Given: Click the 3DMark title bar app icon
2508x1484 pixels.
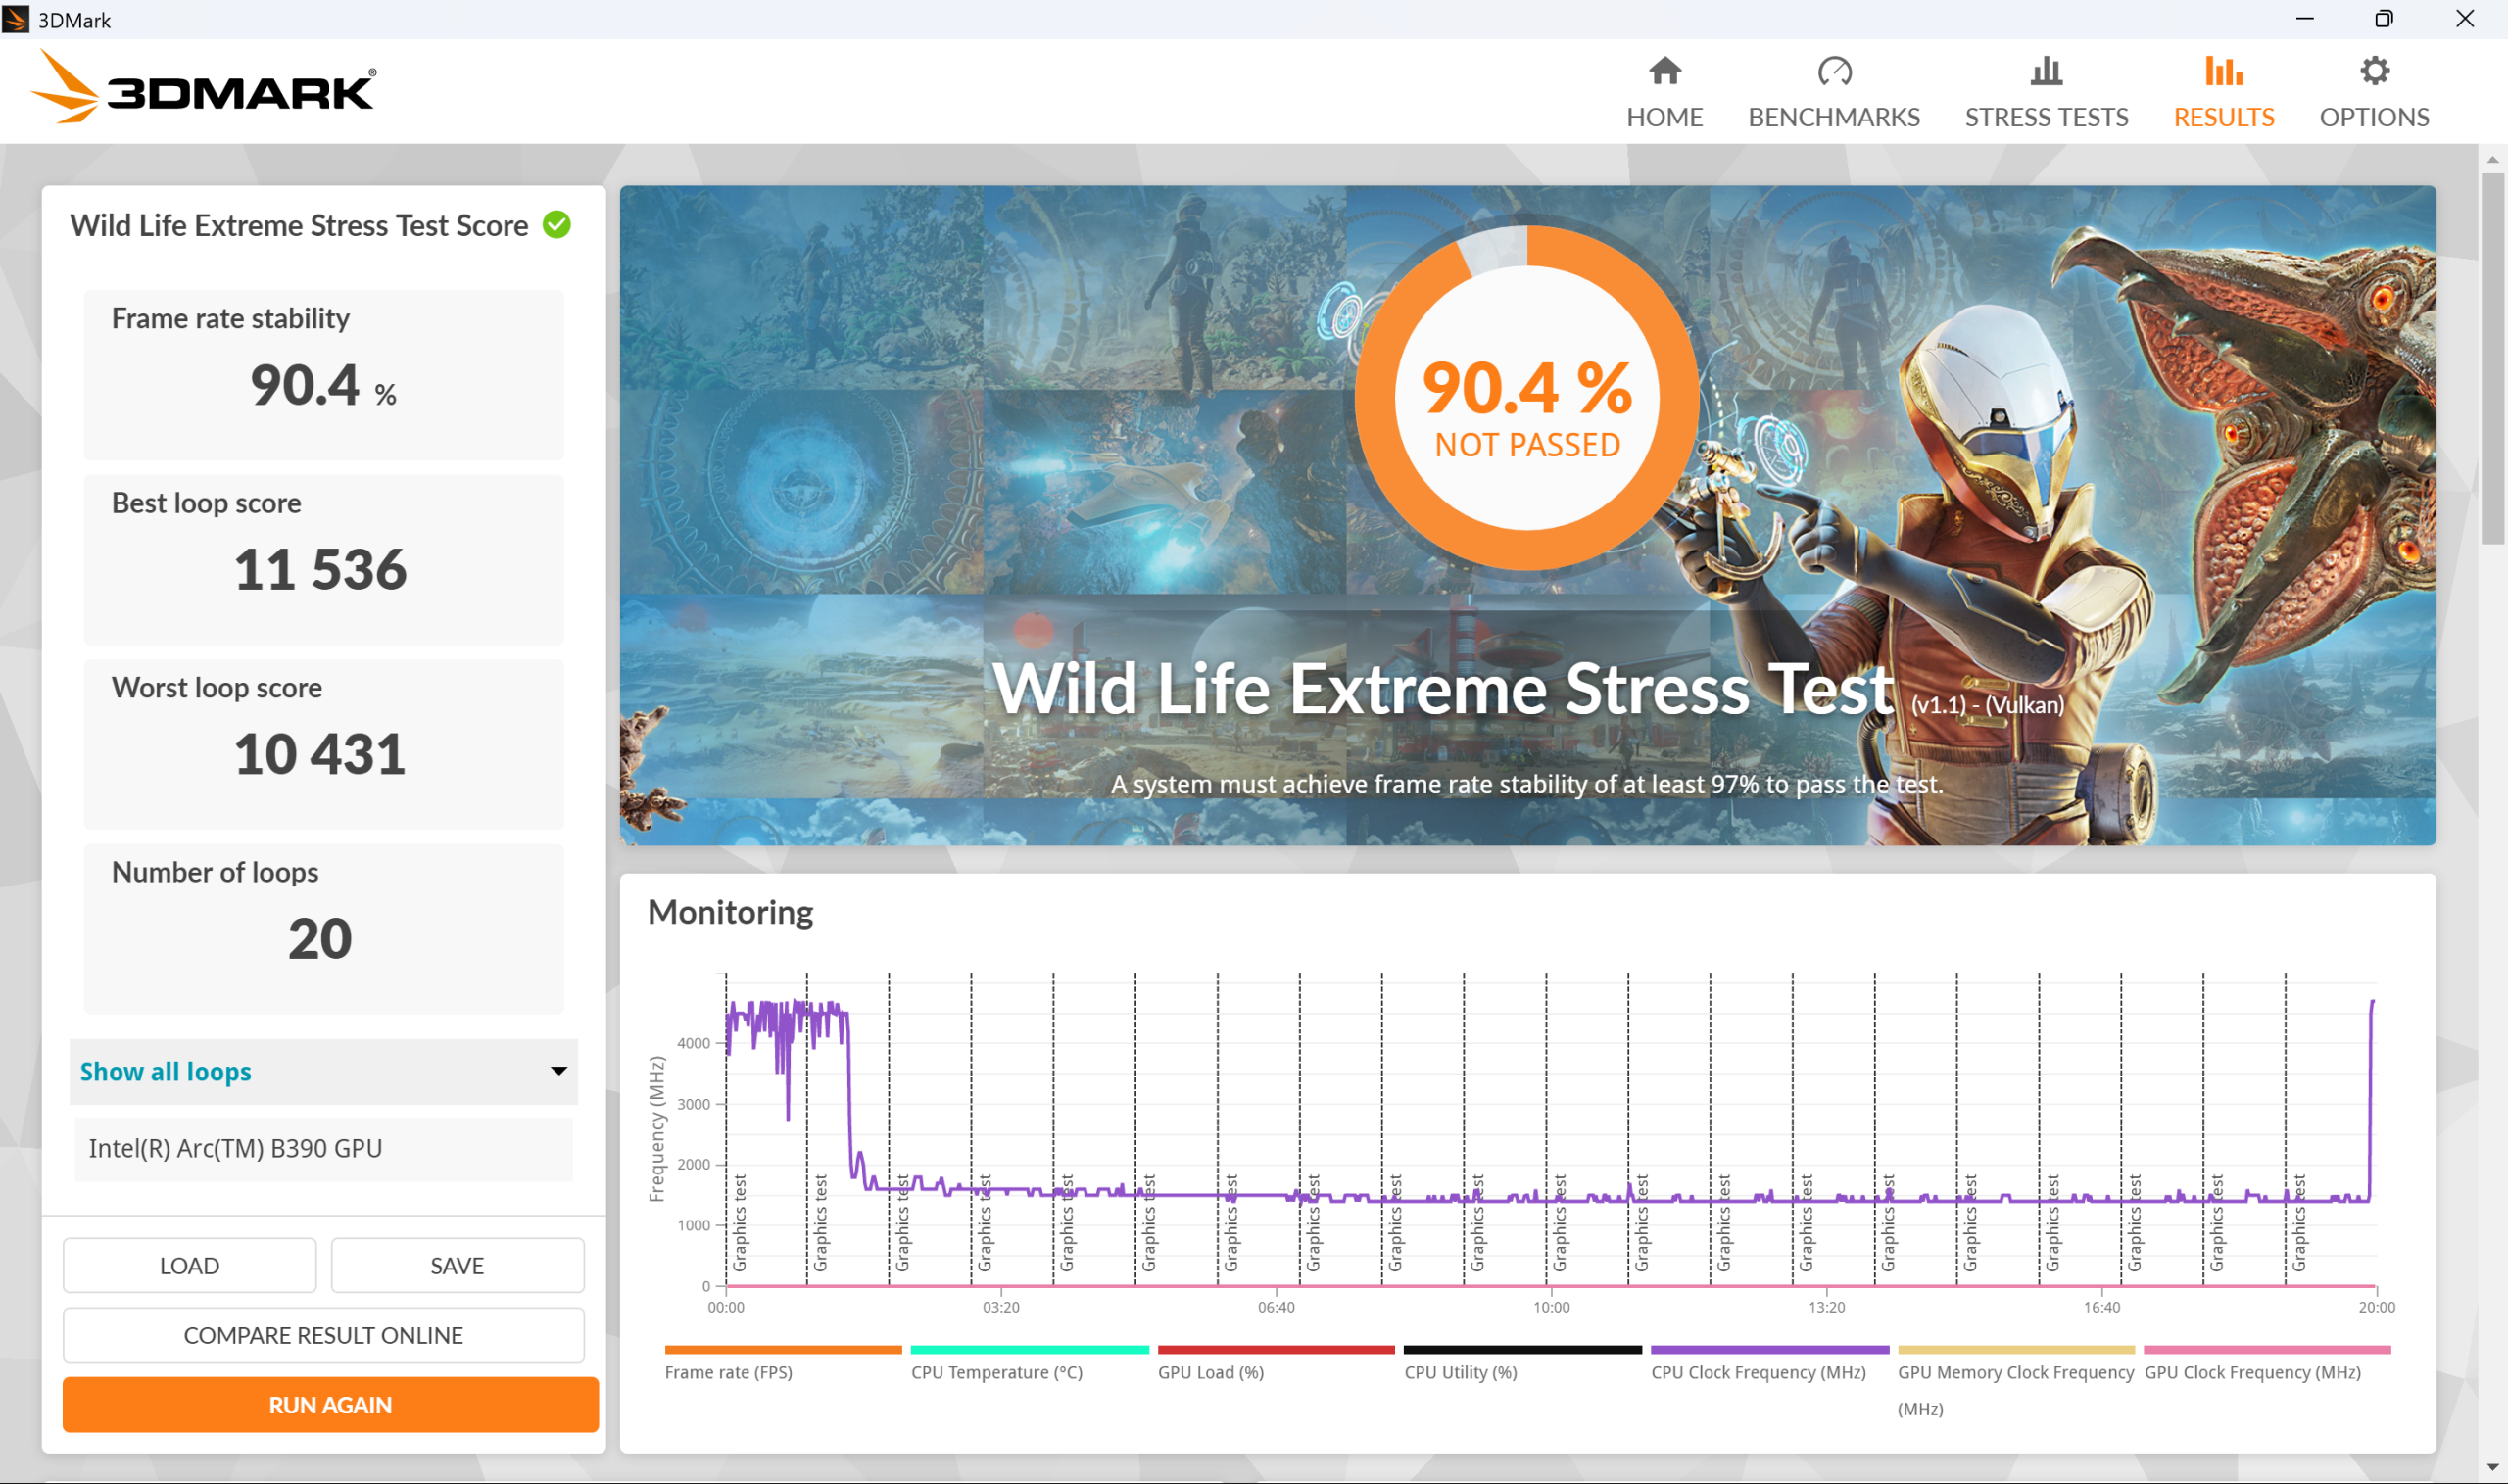Looking at the screenshot, I should pos(16,19).
